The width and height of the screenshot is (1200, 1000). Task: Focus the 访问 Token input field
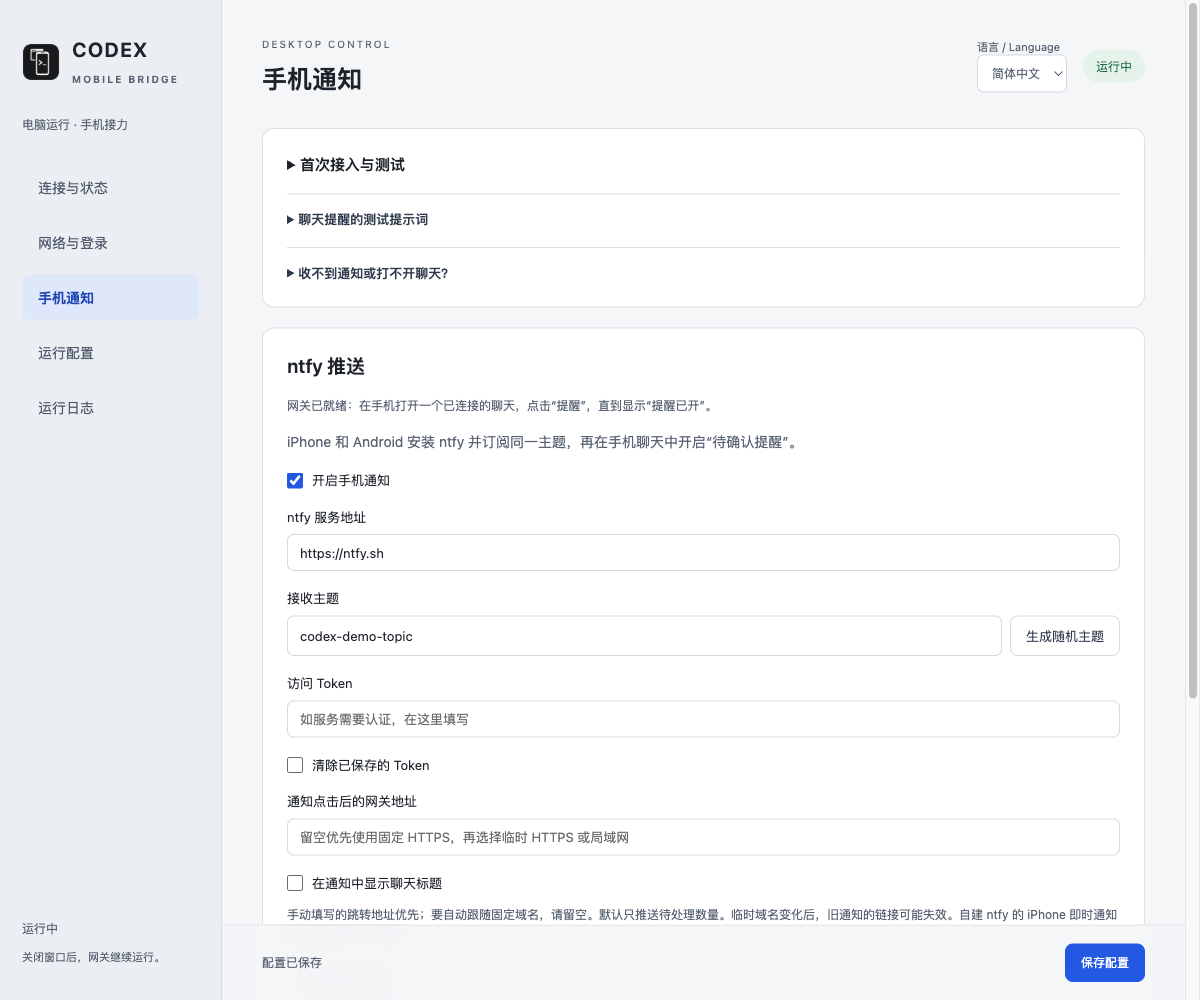703,719
